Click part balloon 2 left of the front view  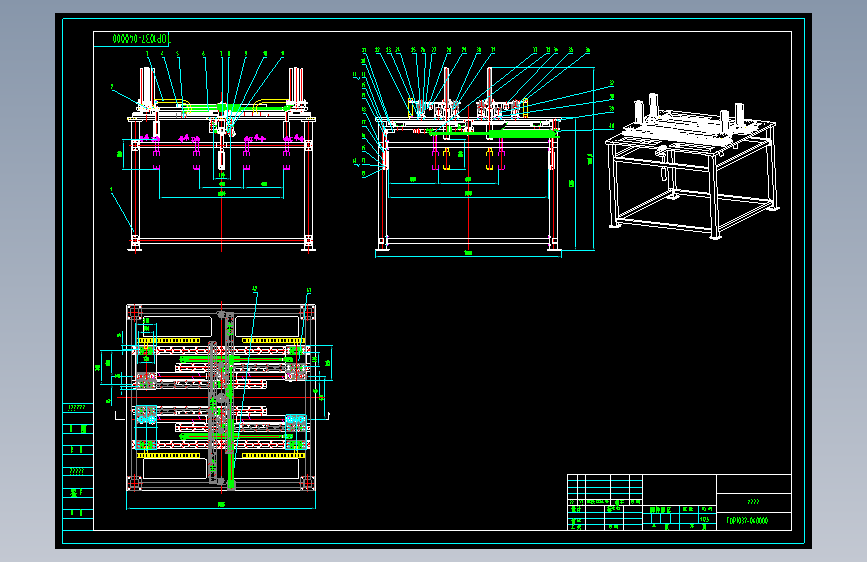(112, 87)
